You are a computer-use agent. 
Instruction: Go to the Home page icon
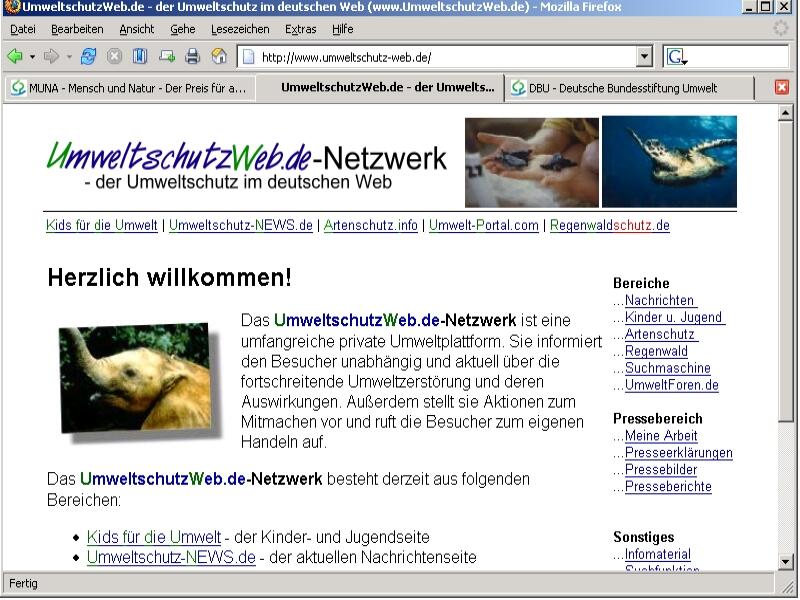pos(219,57)
